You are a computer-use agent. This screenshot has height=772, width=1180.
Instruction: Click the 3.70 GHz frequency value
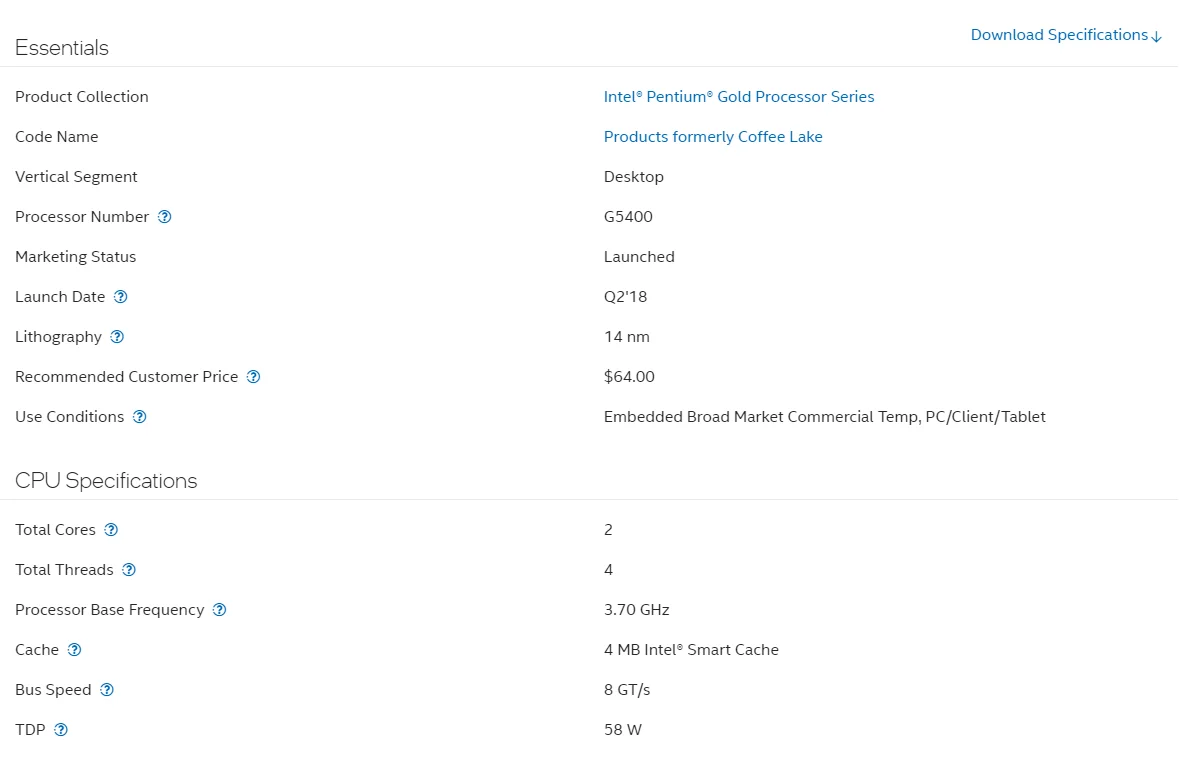636,610
